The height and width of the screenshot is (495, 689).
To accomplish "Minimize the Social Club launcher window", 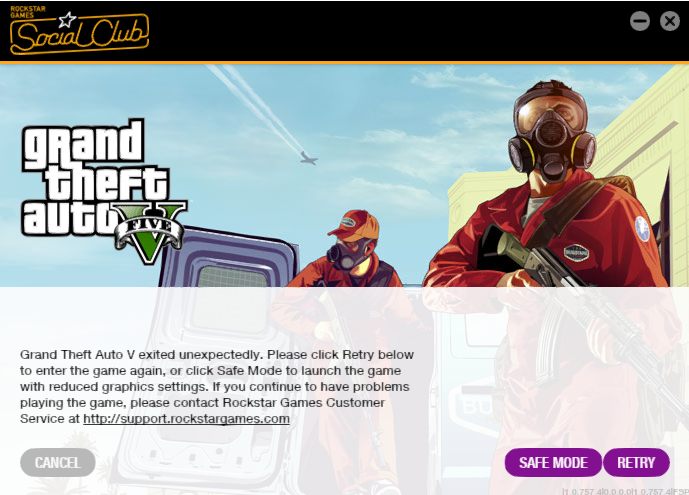I will pos(640,21).
